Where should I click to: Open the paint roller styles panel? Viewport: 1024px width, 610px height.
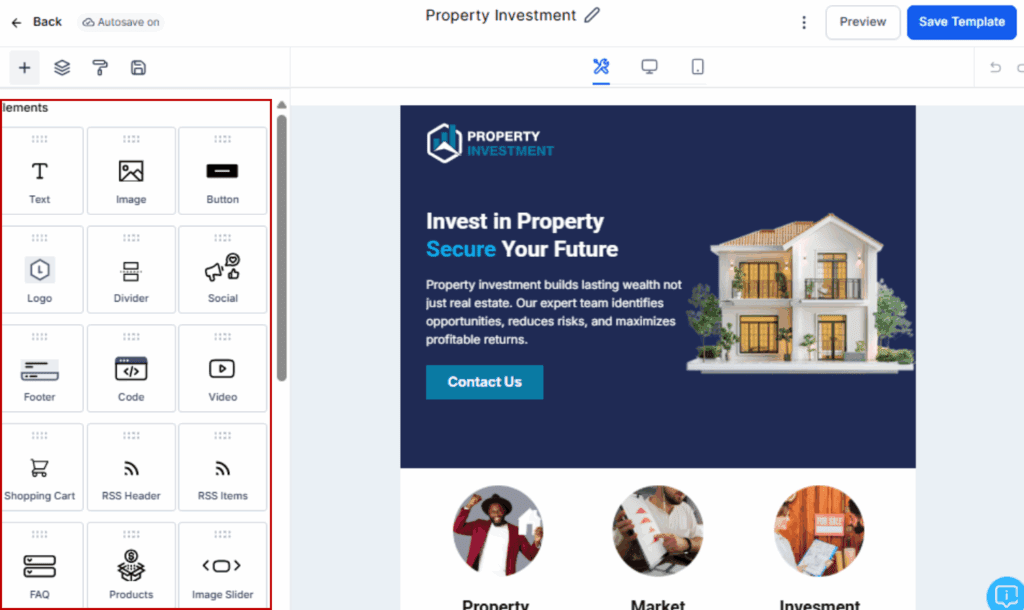(100, 67)
